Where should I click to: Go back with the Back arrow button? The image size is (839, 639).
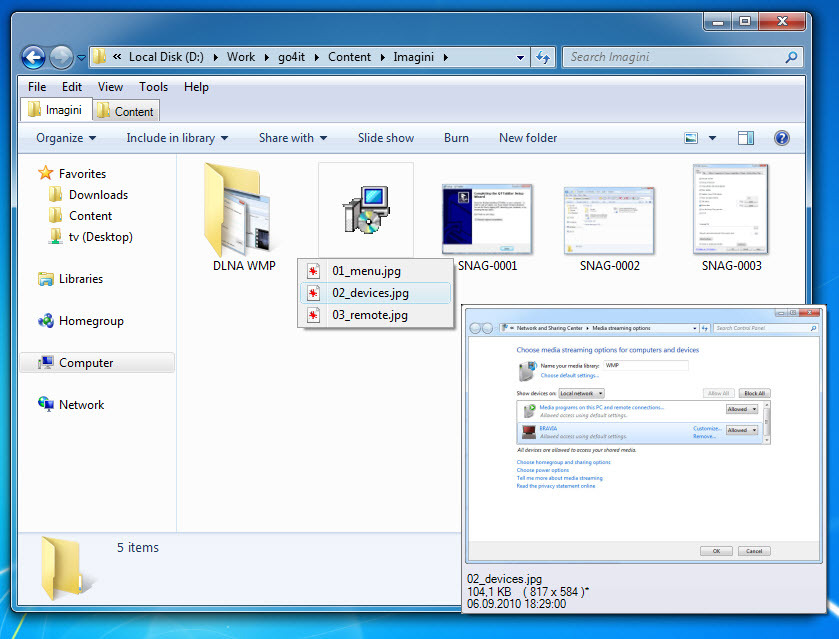tap(33, 57)
